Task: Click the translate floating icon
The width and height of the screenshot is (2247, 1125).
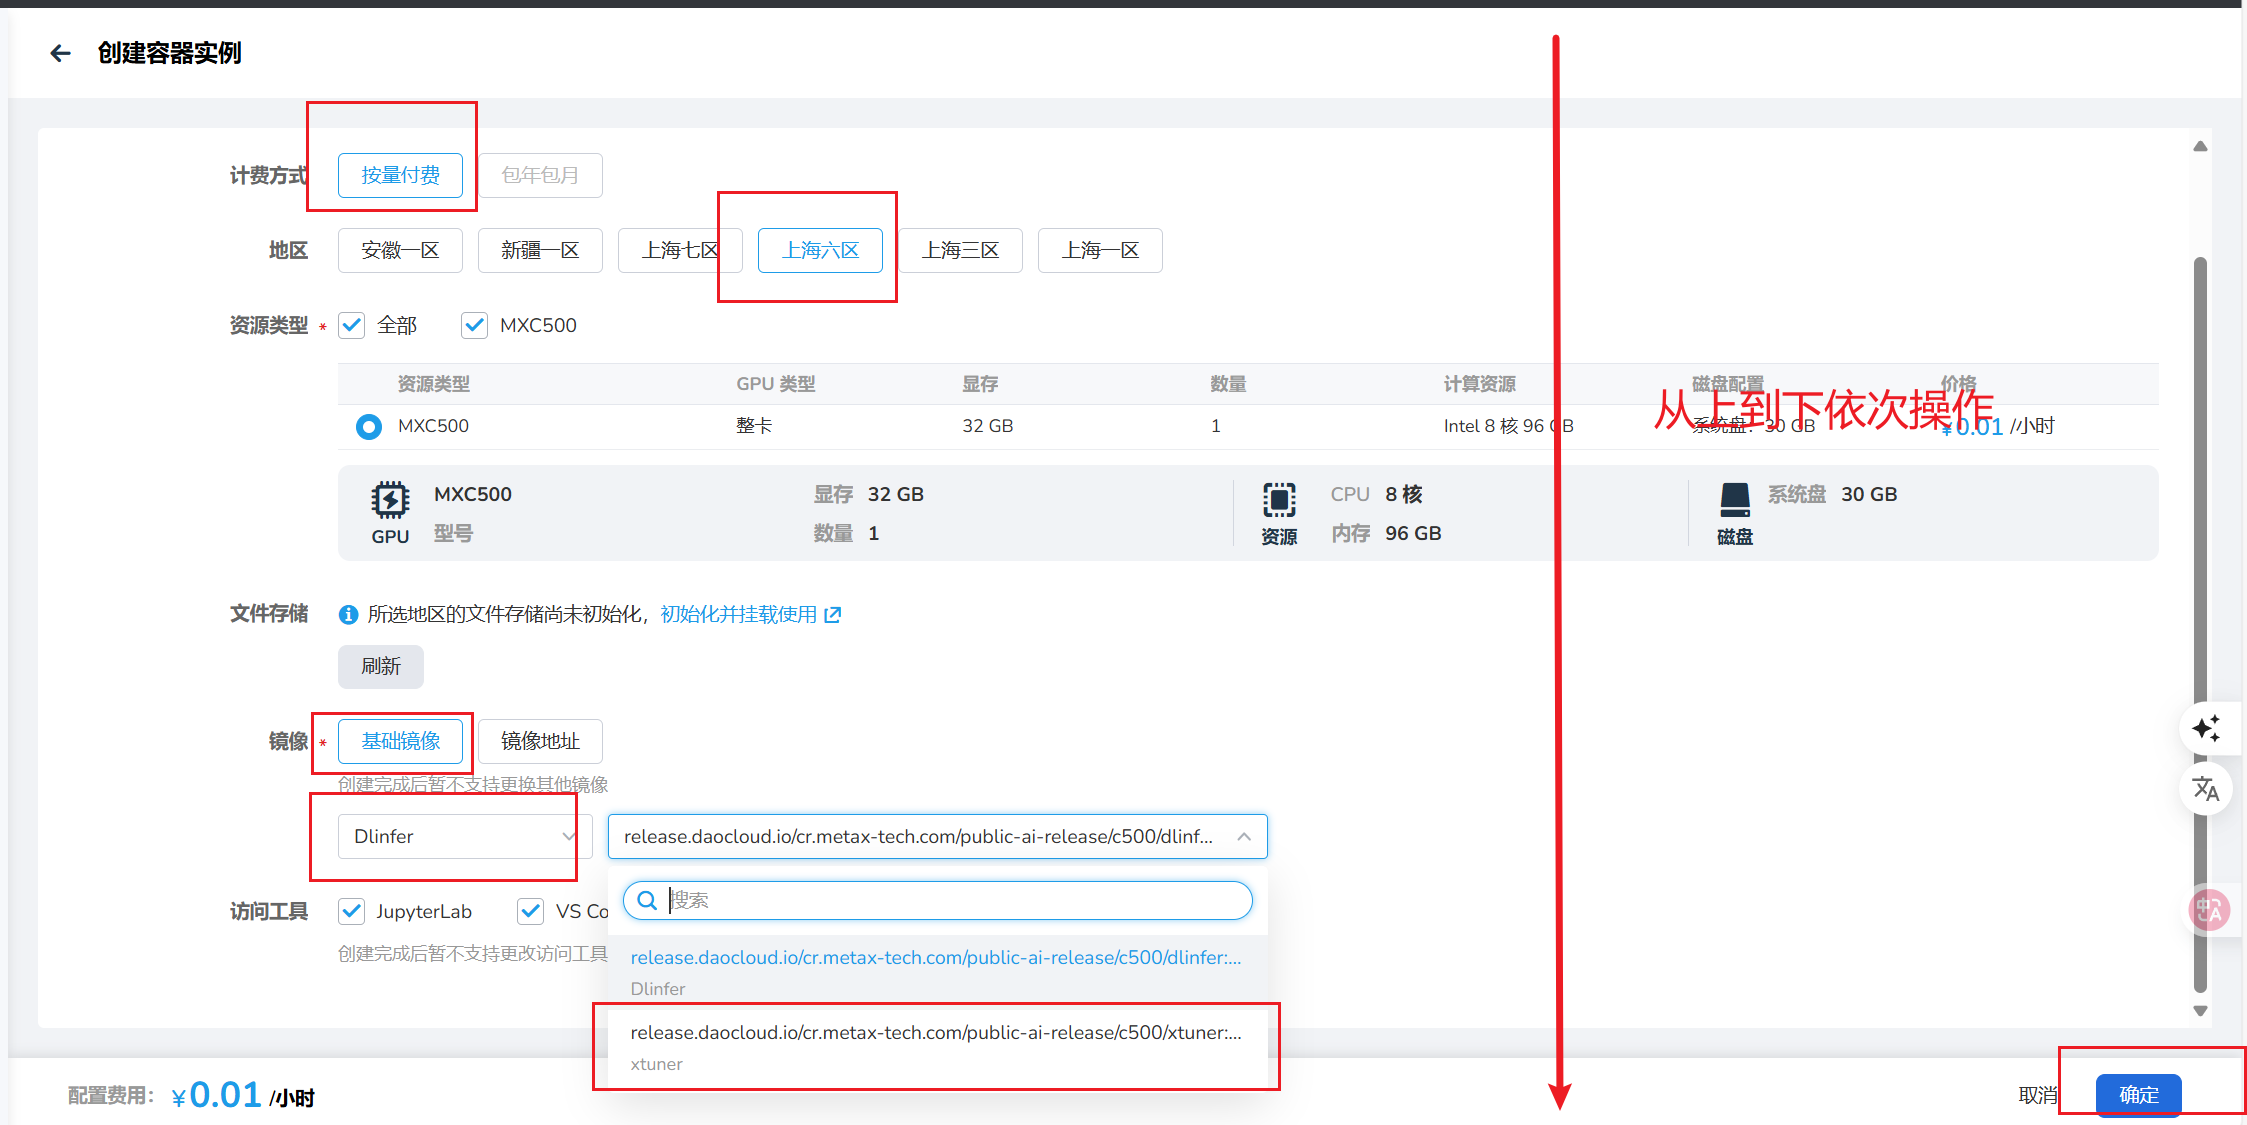Action: pyautogui.click(x=2206, y=789)
